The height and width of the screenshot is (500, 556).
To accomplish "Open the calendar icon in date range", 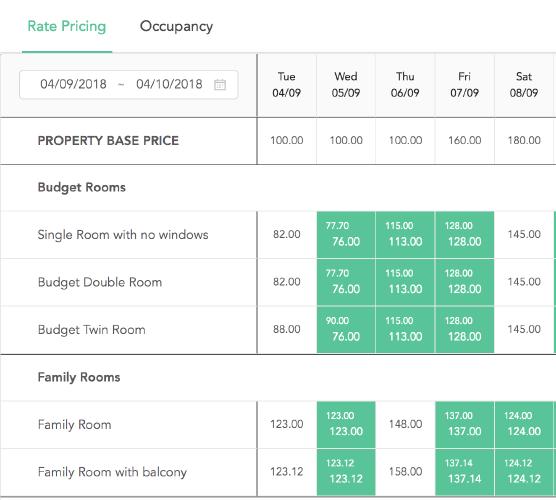I will coord(220,84).
